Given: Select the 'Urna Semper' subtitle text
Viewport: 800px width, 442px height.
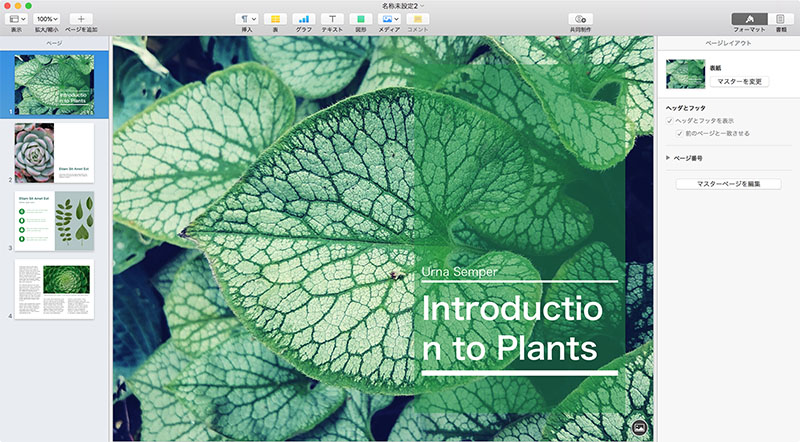Looking at the screenshot, I should 459,272.
